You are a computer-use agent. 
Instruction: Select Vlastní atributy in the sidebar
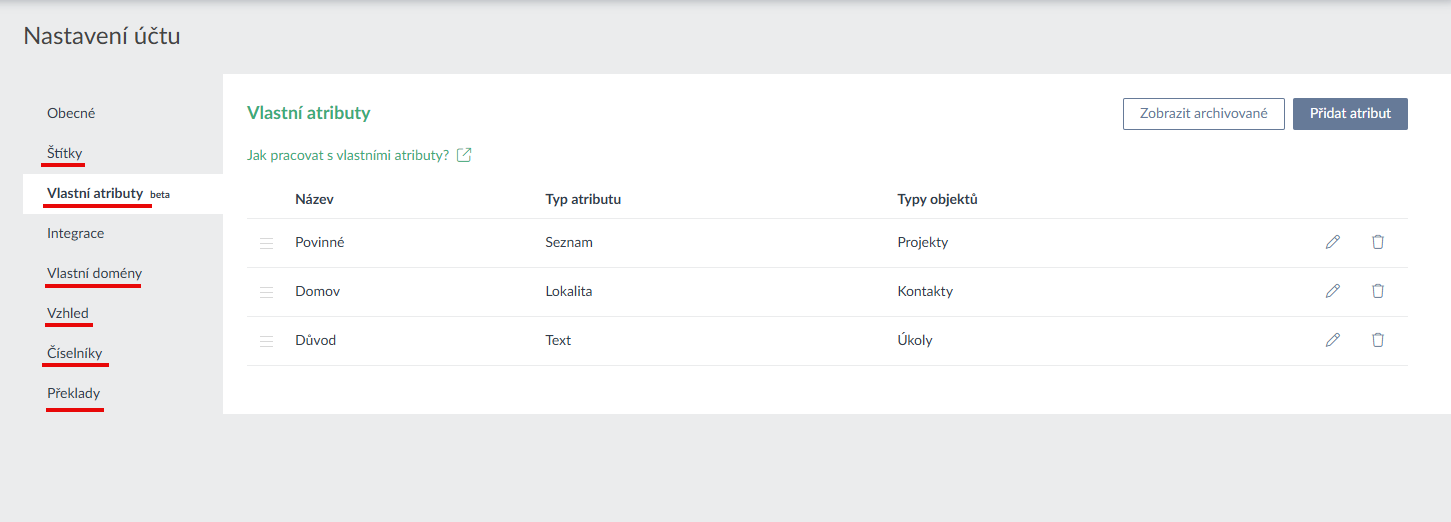tap(95, 193)
